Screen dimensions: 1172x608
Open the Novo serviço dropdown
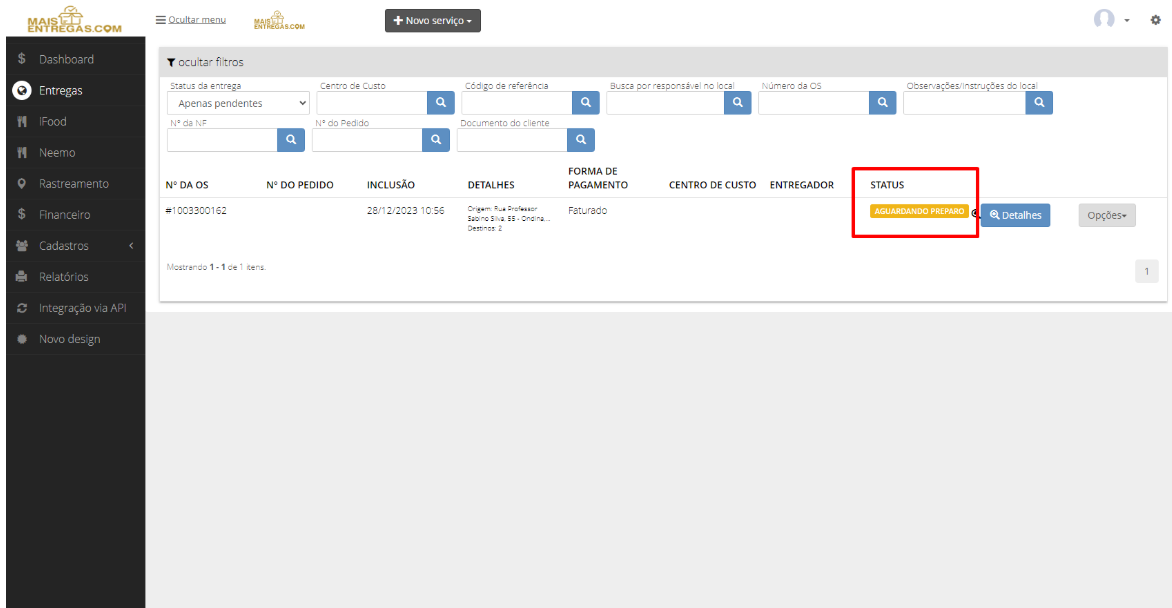433,21
